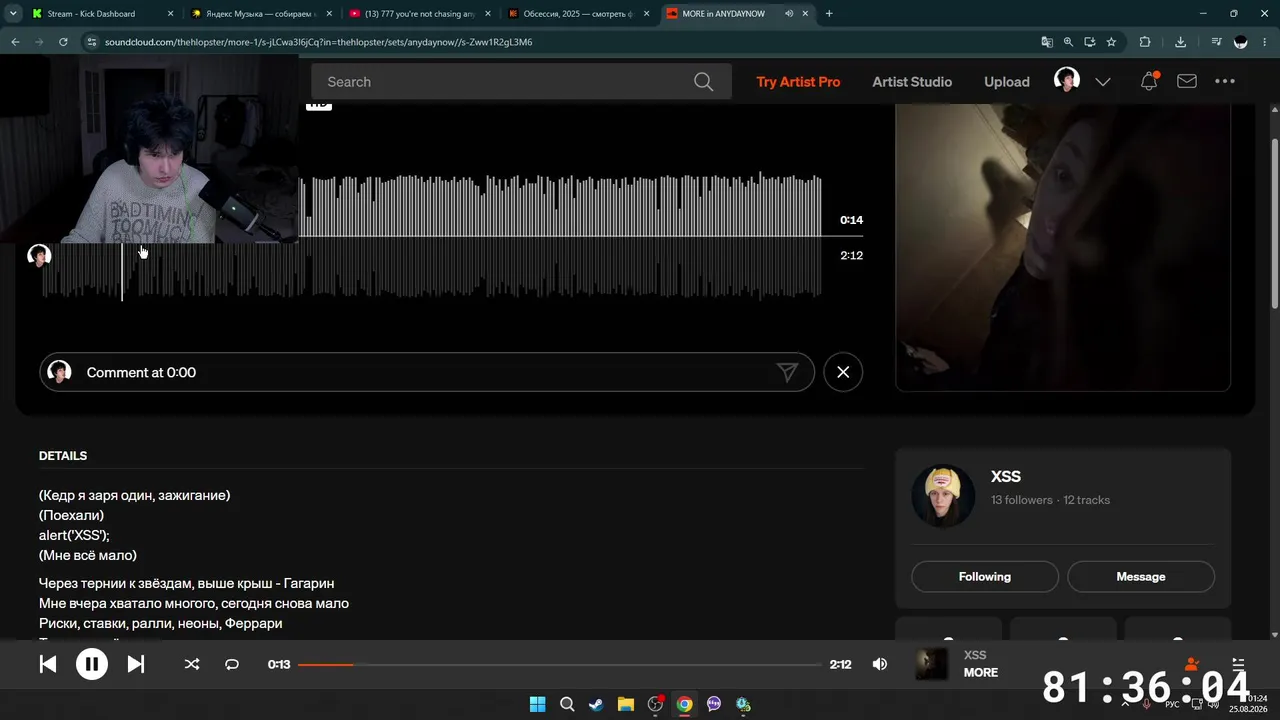Click the address bar URL
Viewport: 1280px width, 720px height.
pyautogui.click(x=318, y=42)
